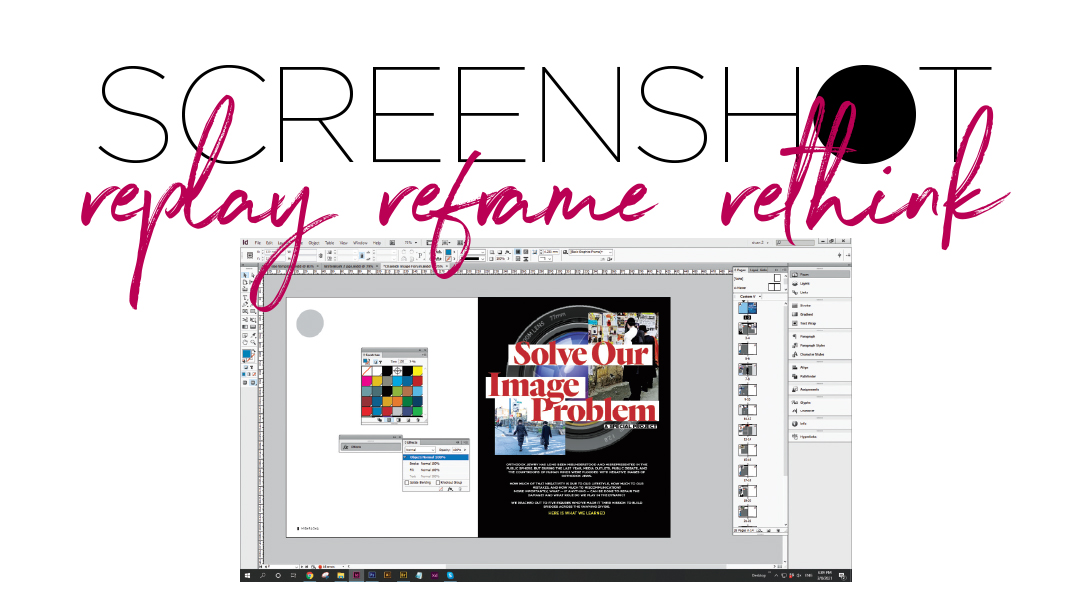Viewport: 1079px width, 605px height.
Task: Open the Windows notification center
Action: (842, 575)
